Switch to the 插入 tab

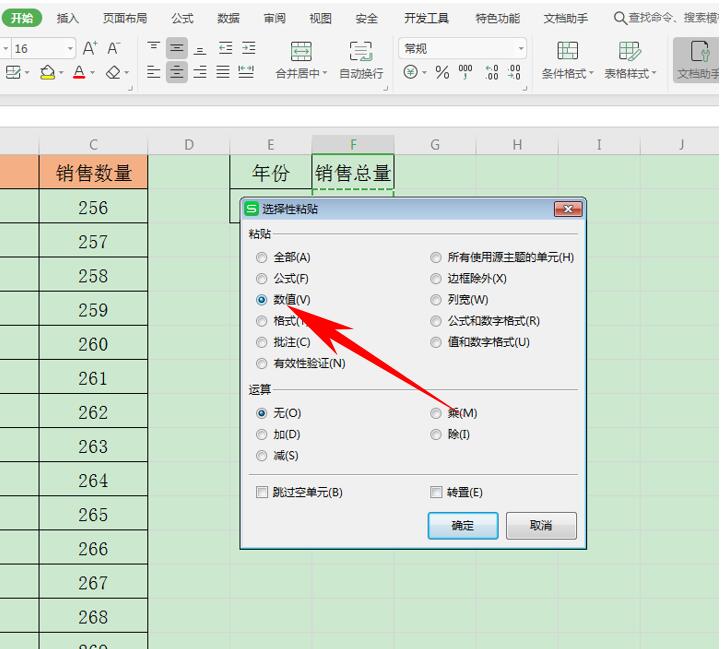pyautogui.click(x=68, y=18)
